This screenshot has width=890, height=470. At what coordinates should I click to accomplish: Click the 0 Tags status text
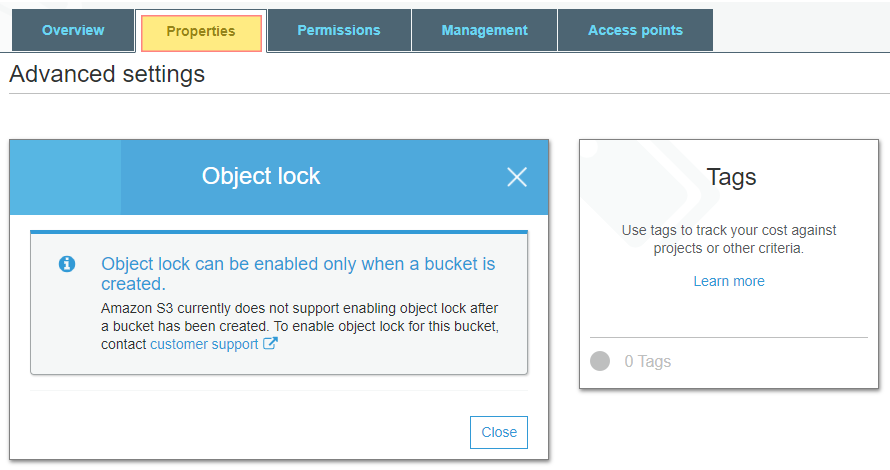click(x=648, y=362)
